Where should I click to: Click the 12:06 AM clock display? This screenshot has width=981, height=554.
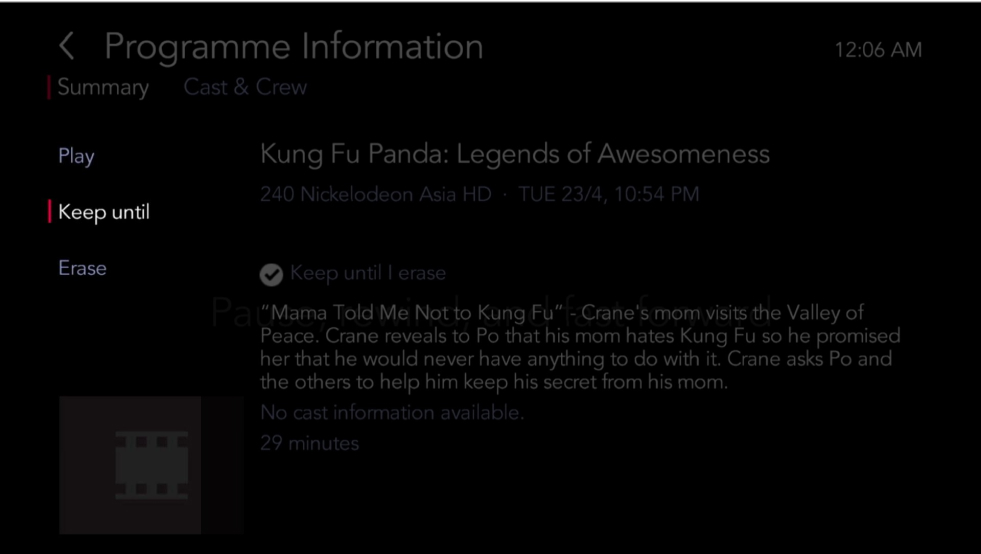pyautogui.click(x=878, y=50)
